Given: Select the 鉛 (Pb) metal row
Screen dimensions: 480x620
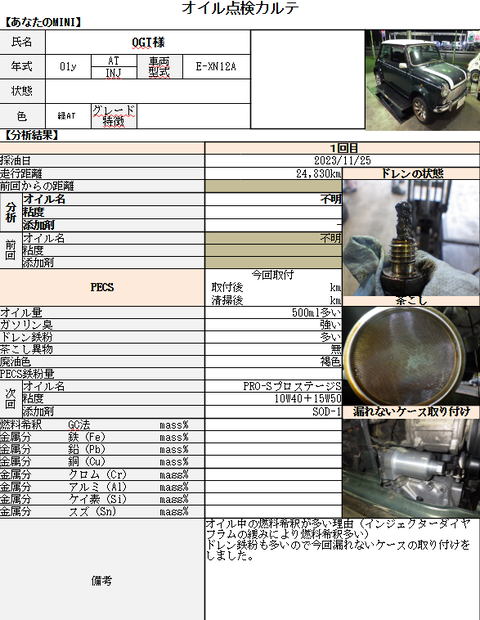Looking at the screenshot, I should [x=102, y=450].
